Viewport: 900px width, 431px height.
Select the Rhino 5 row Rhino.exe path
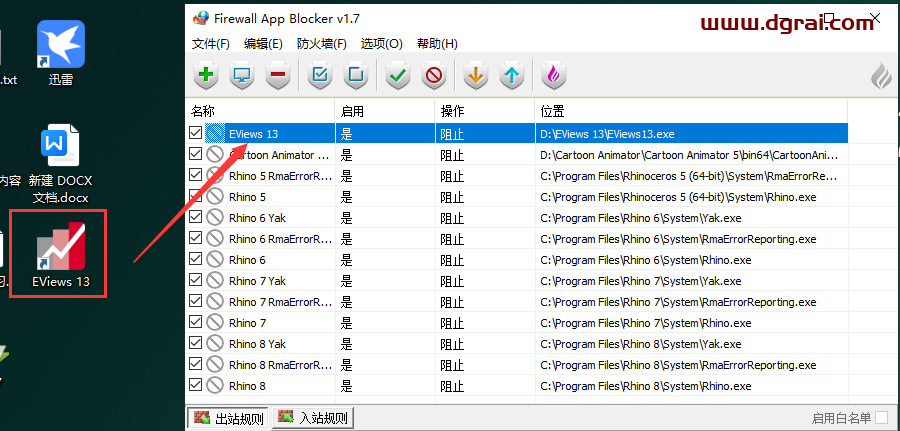678,197
